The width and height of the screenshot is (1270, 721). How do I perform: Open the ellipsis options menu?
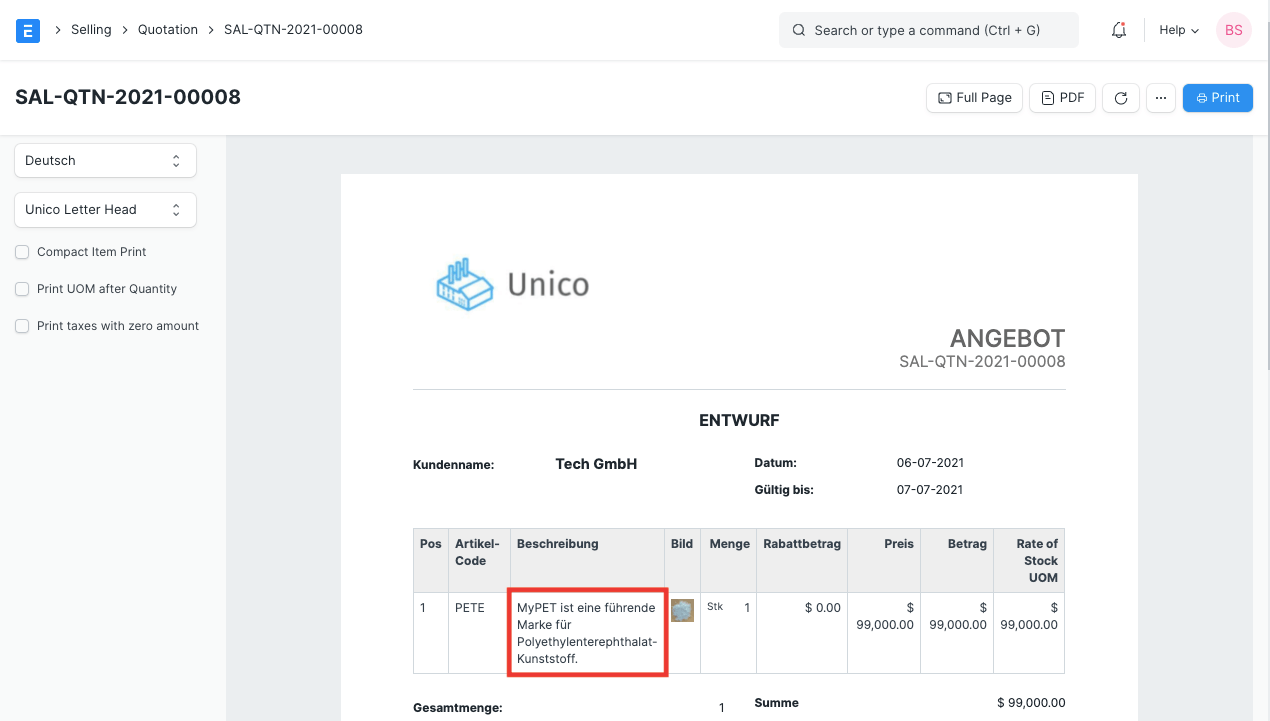pyautogui.click(x=1161, y=97)
